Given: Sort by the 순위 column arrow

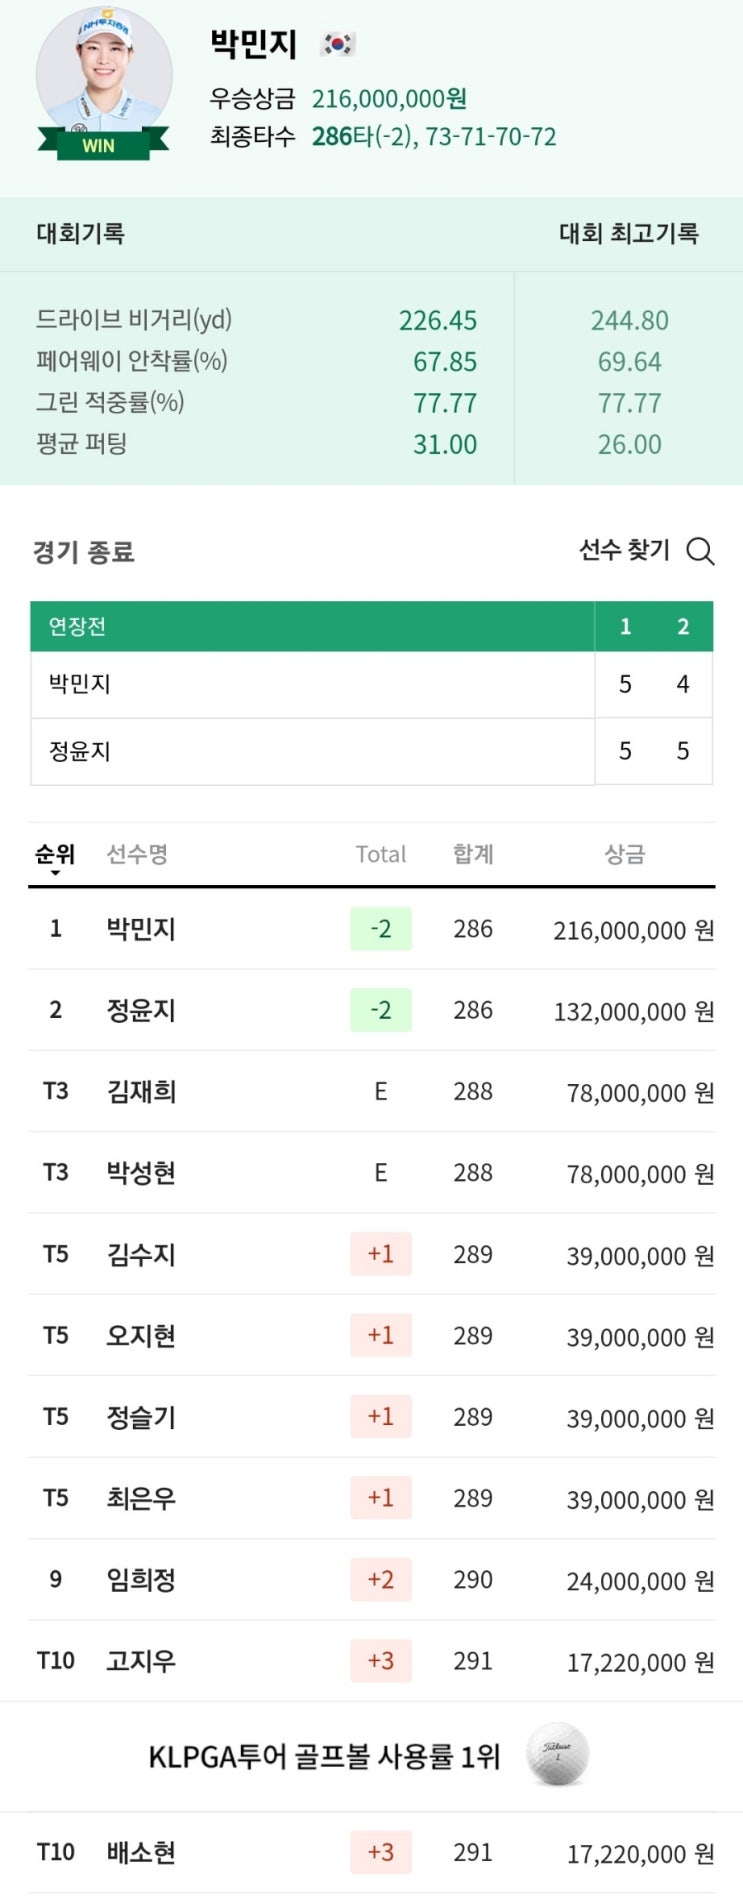Looking at the screenshot, I should [x=55, y=873].
